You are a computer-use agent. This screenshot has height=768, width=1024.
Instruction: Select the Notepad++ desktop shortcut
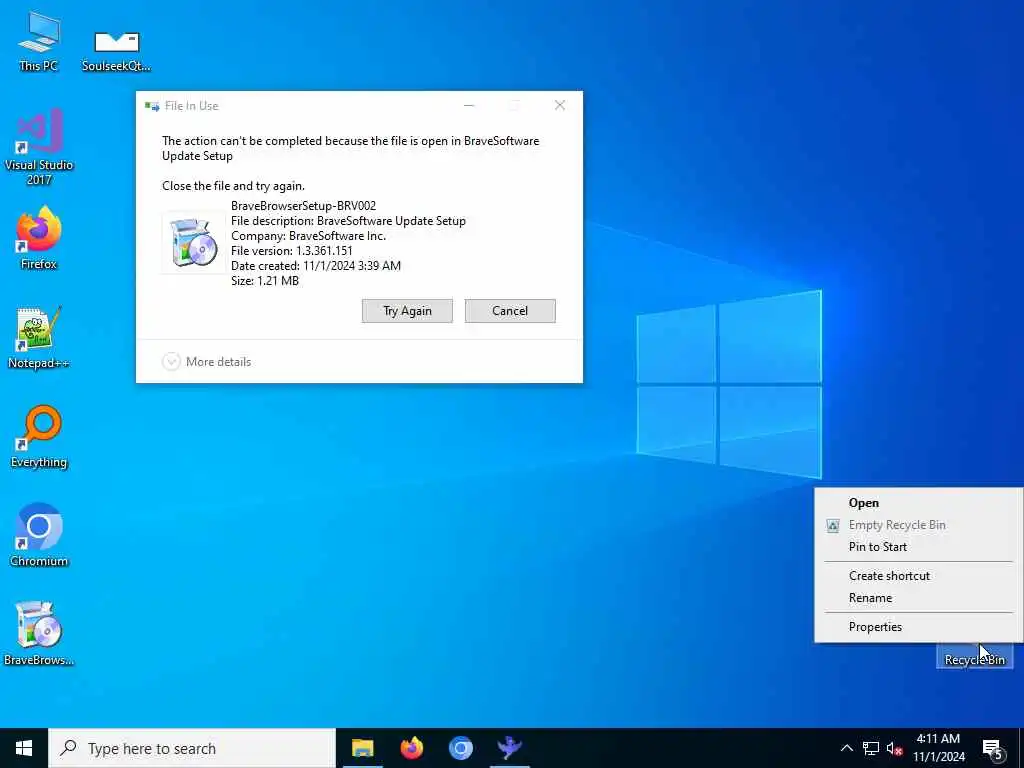(39, 338)
